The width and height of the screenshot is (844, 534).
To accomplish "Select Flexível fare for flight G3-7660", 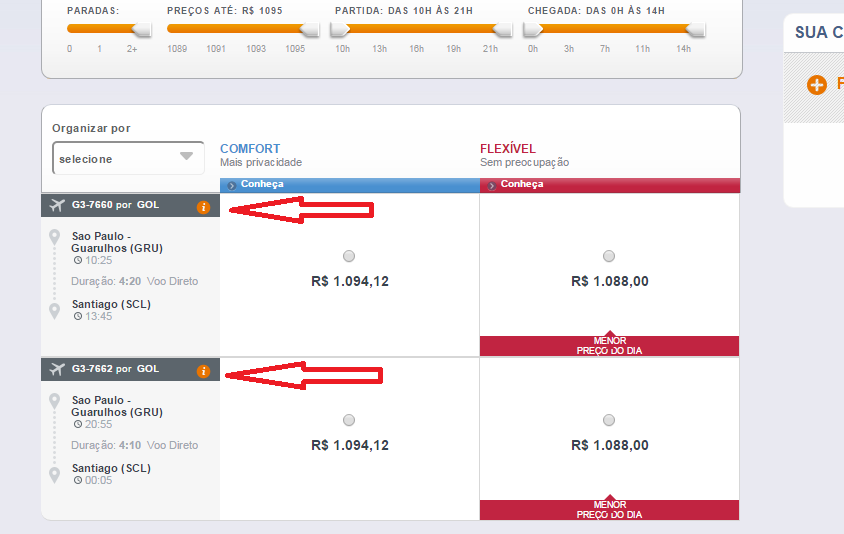I will [609, 256].
